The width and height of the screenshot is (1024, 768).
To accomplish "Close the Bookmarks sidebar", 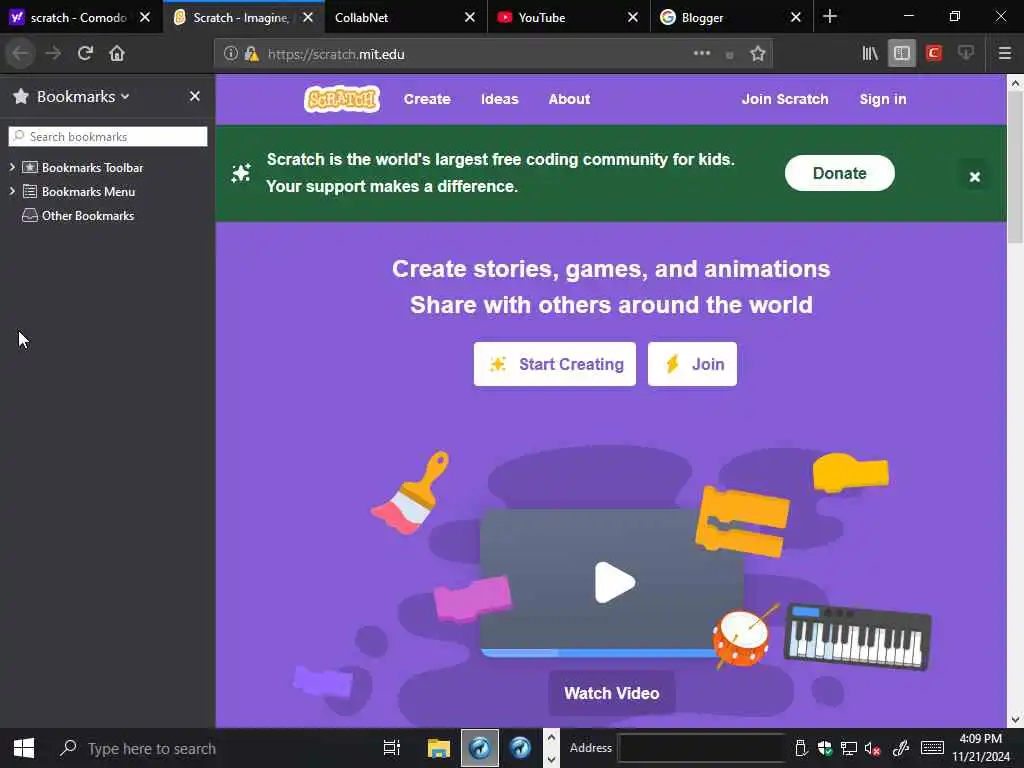I will 195,96.
